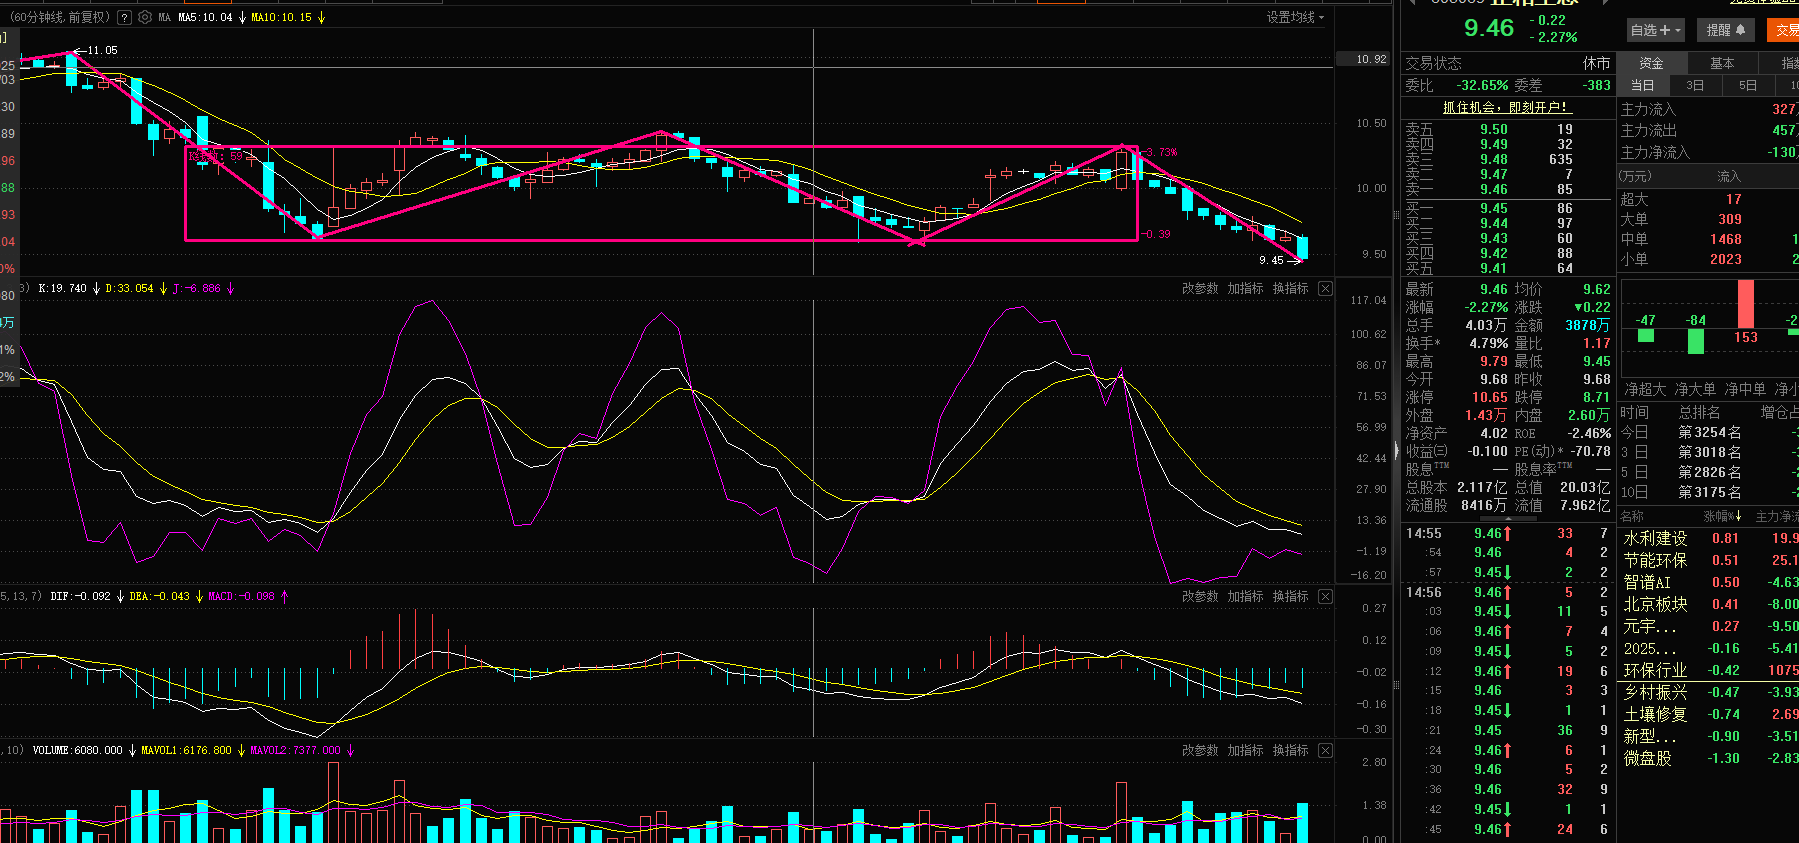This screenshot has width=1799, height=843.
Task: Click the 卖三 price 9.48
Action: point(1494,159)
